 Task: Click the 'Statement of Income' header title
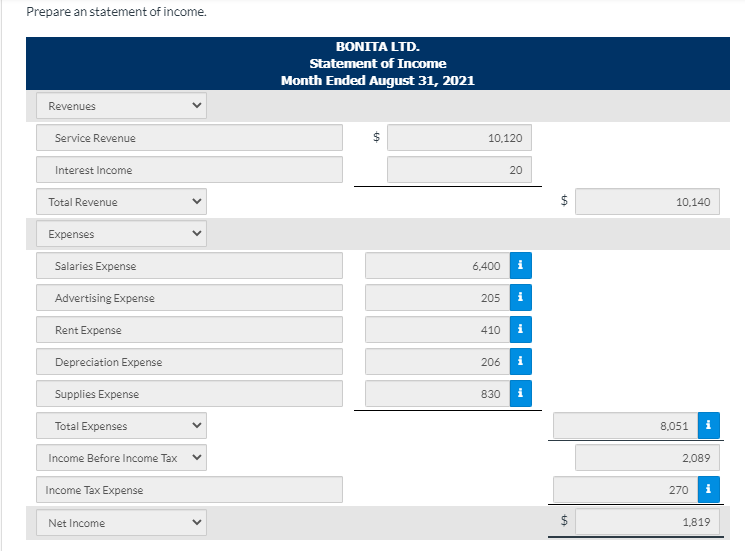tap(378, 63)
